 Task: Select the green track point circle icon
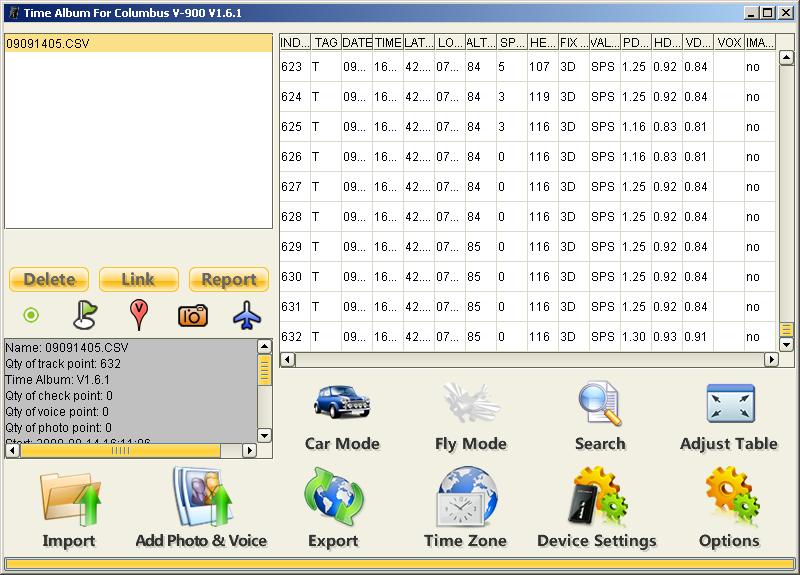click(31, 315)
